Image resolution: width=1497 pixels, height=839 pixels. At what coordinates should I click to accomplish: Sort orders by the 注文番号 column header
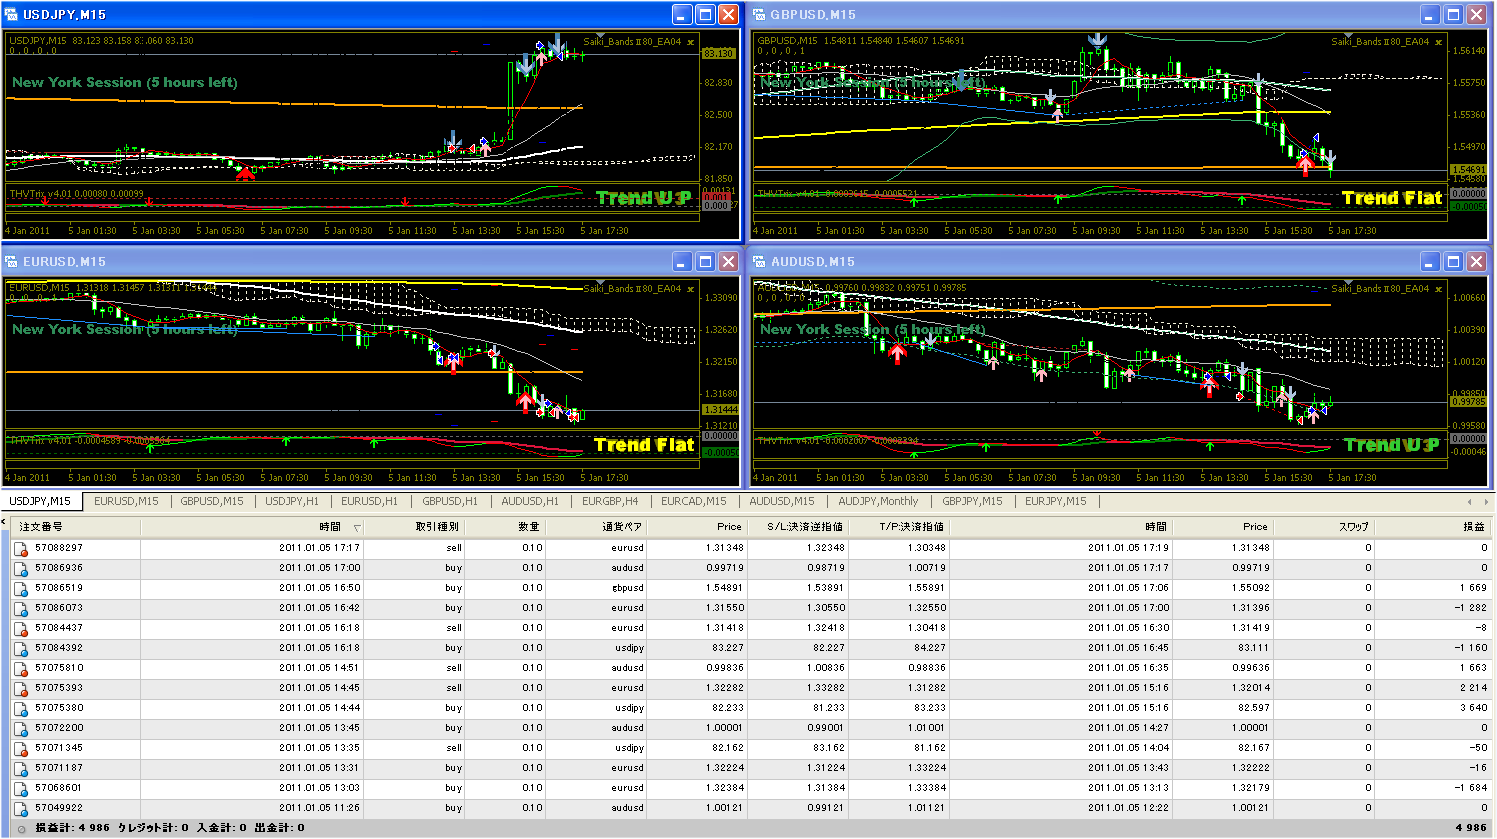click(75, 527)
